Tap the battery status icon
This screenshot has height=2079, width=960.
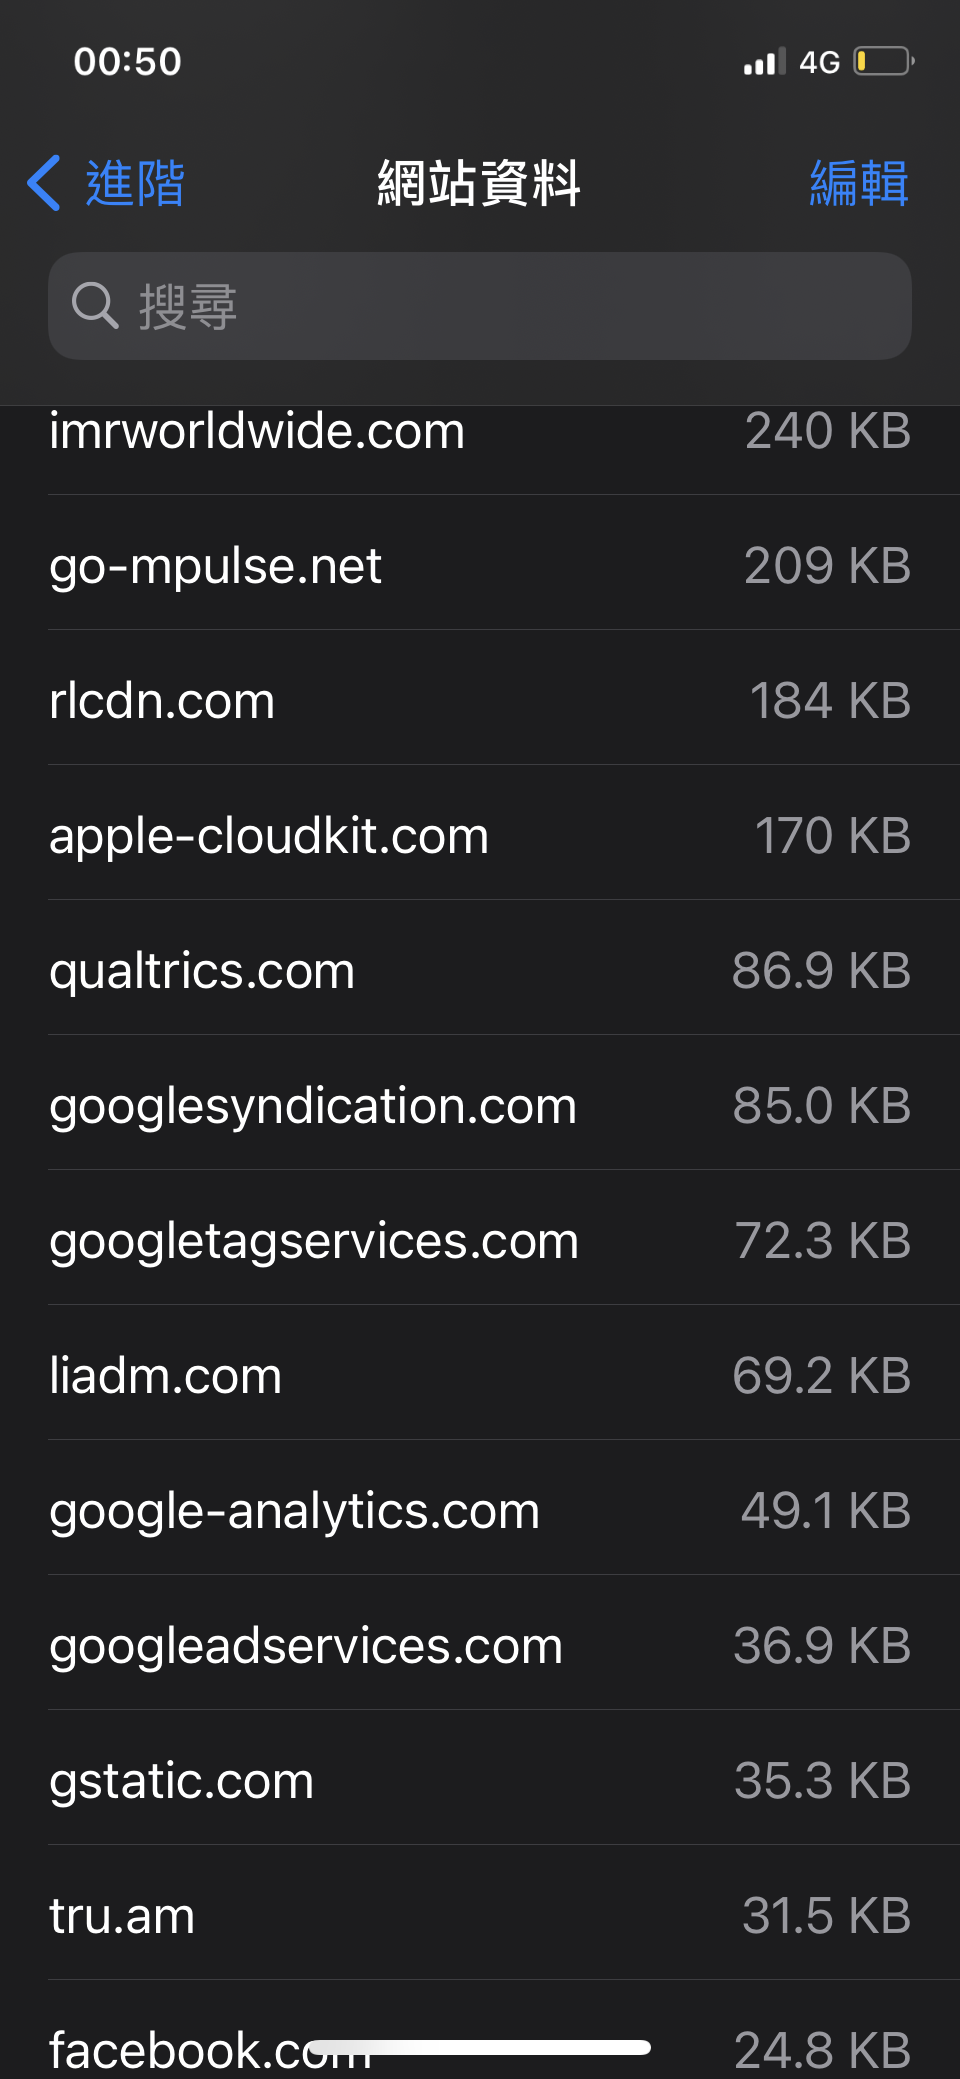pyautogui.click(x=883, y=62)
